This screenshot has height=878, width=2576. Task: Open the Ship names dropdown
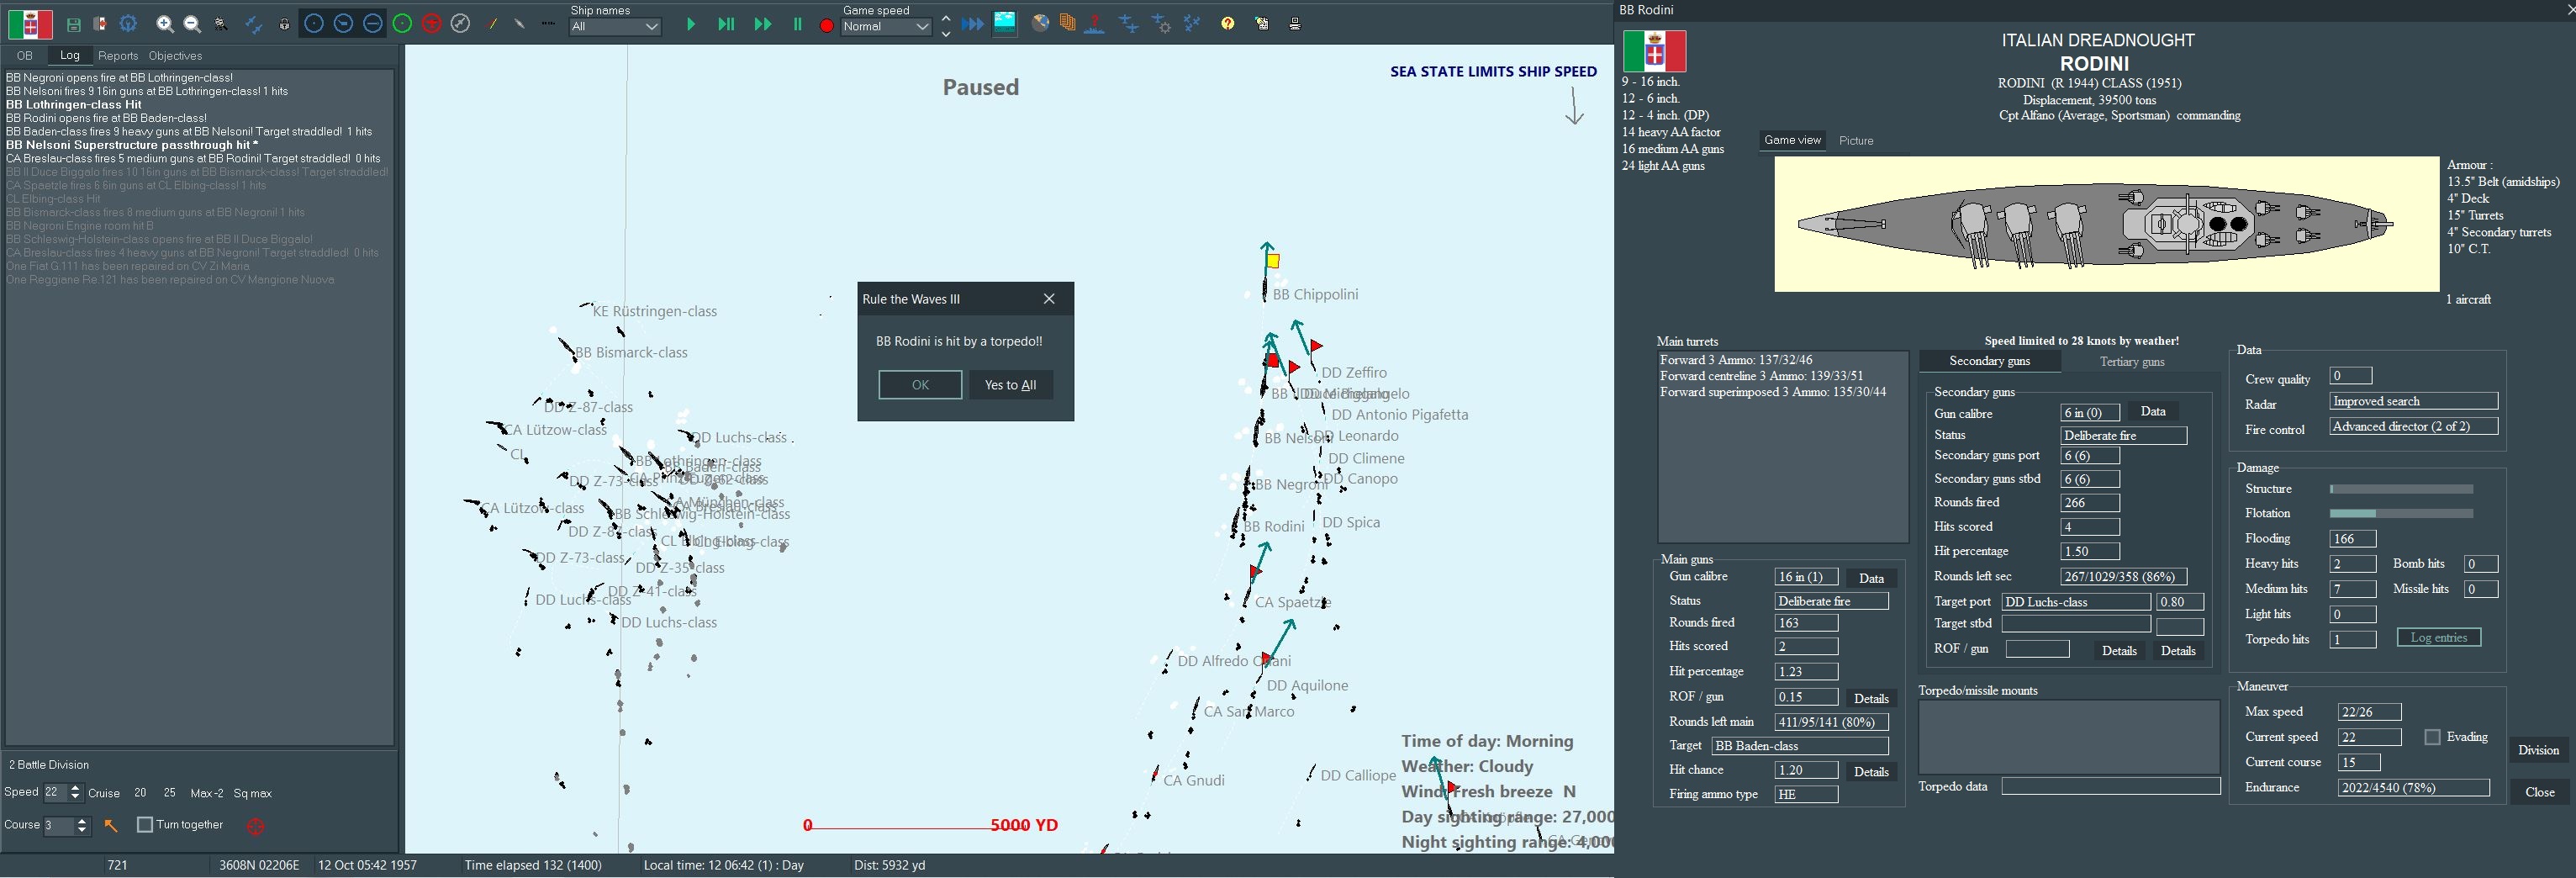[x=615, y=27]
